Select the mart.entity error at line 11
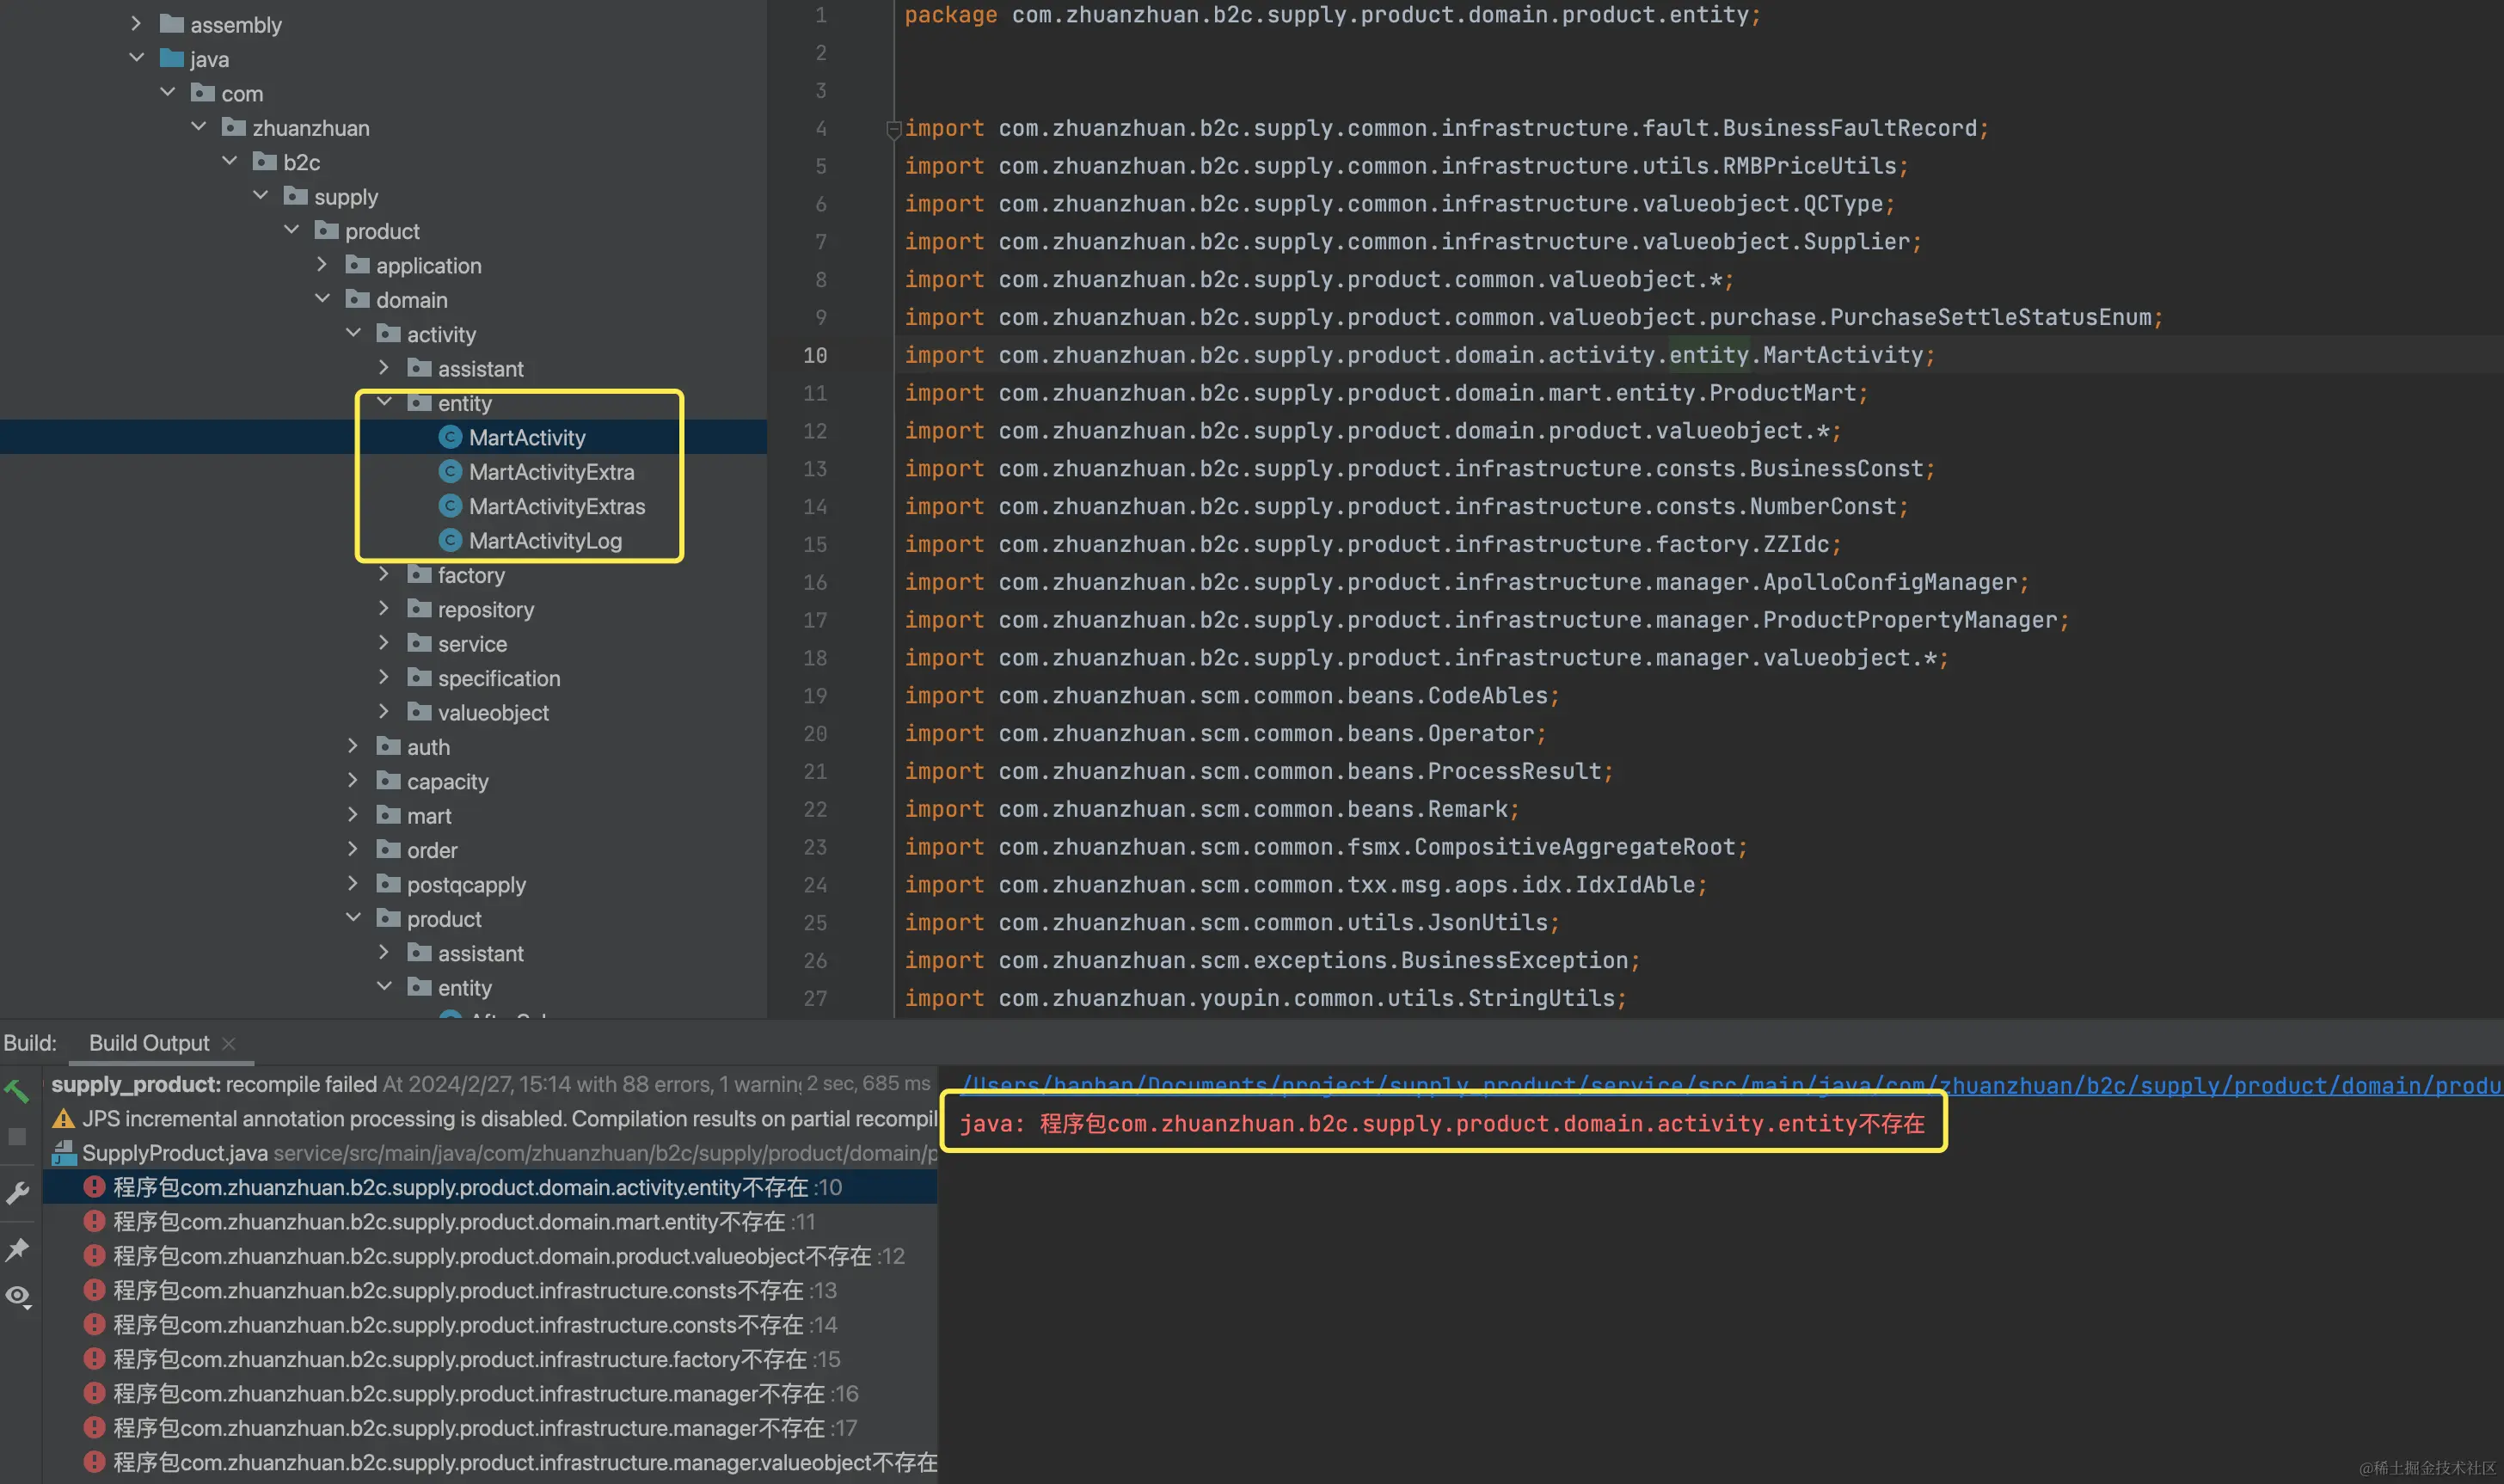Viewport: 2504px width, 1484px height. coord(450,1222)
